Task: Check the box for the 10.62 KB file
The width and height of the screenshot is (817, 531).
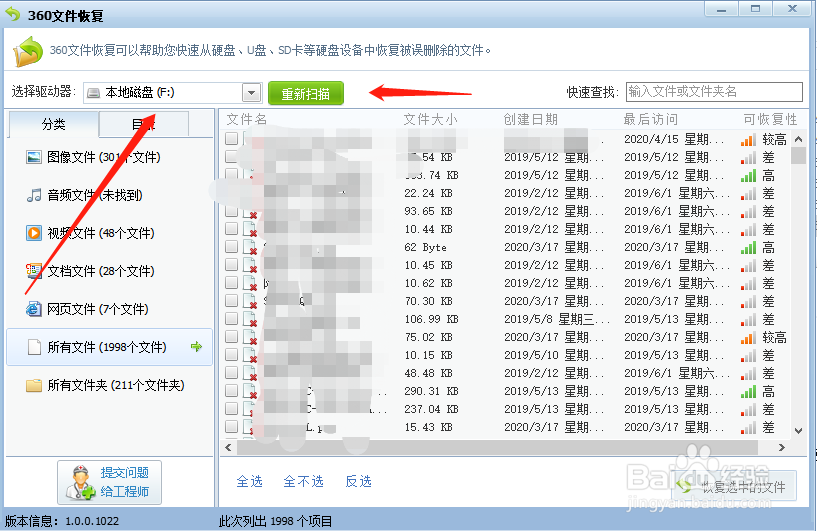Action: click(x=232, y=283)
